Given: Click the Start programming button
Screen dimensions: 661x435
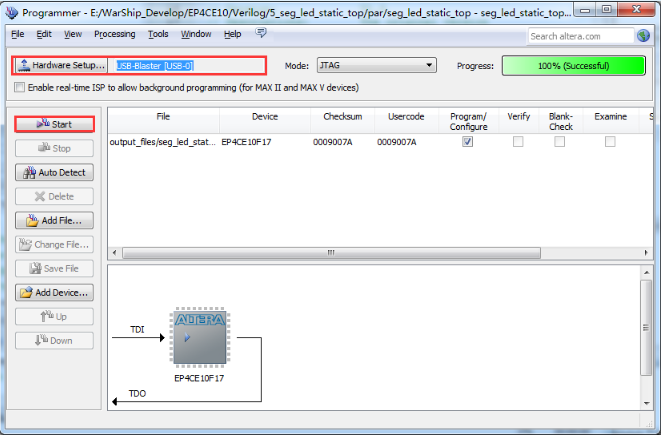Looking at the screenshot, I should pos(55,124).
